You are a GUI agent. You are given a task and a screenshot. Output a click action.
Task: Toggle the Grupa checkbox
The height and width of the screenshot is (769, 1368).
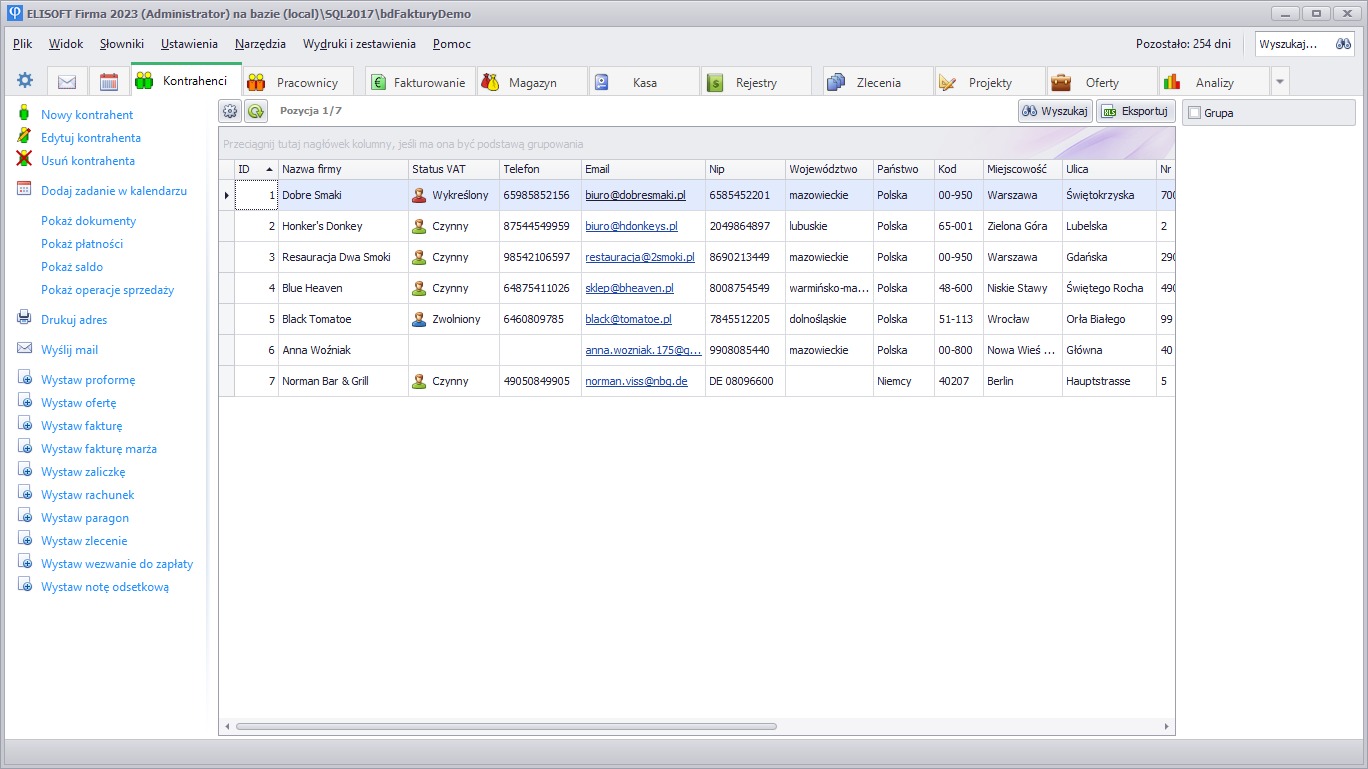click(1194, 113)
